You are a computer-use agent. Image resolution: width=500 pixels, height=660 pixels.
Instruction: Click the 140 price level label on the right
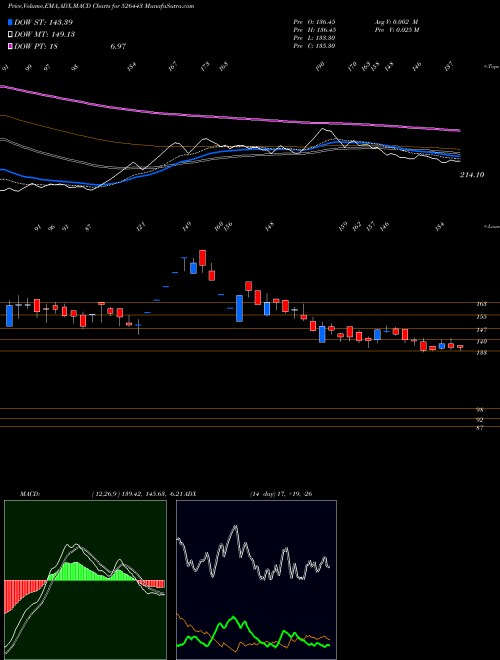pos(482,341)
